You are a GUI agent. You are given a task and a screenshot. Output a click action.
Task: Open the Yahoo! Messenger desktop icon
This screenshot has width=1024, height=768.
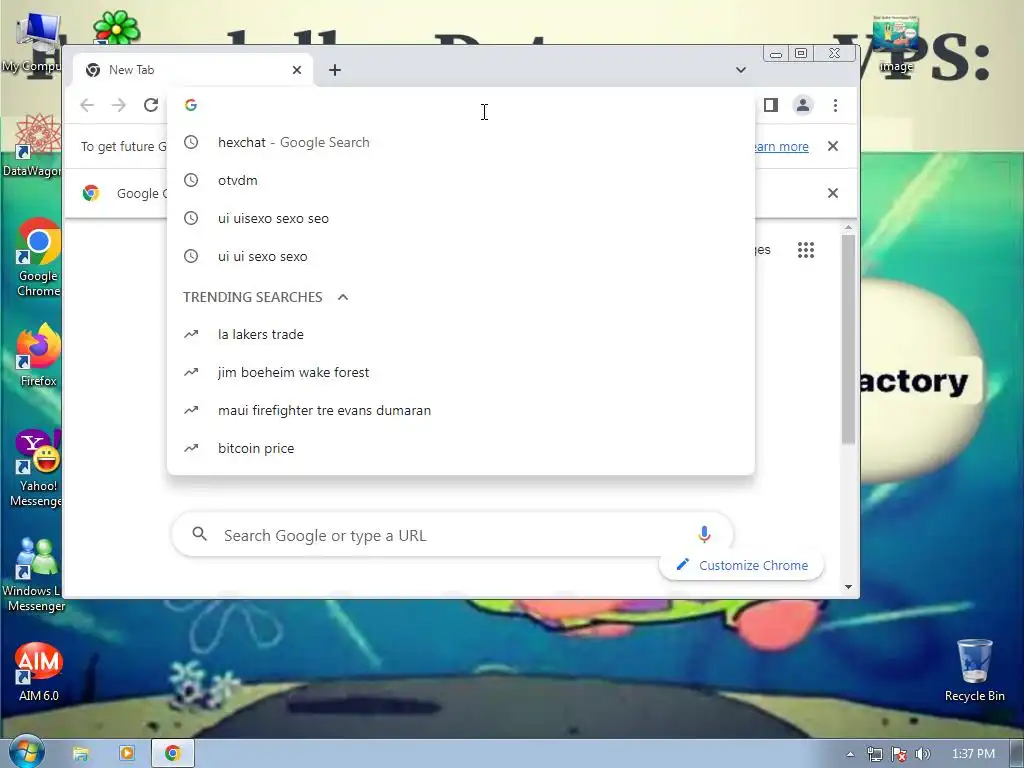click(38, 468)
